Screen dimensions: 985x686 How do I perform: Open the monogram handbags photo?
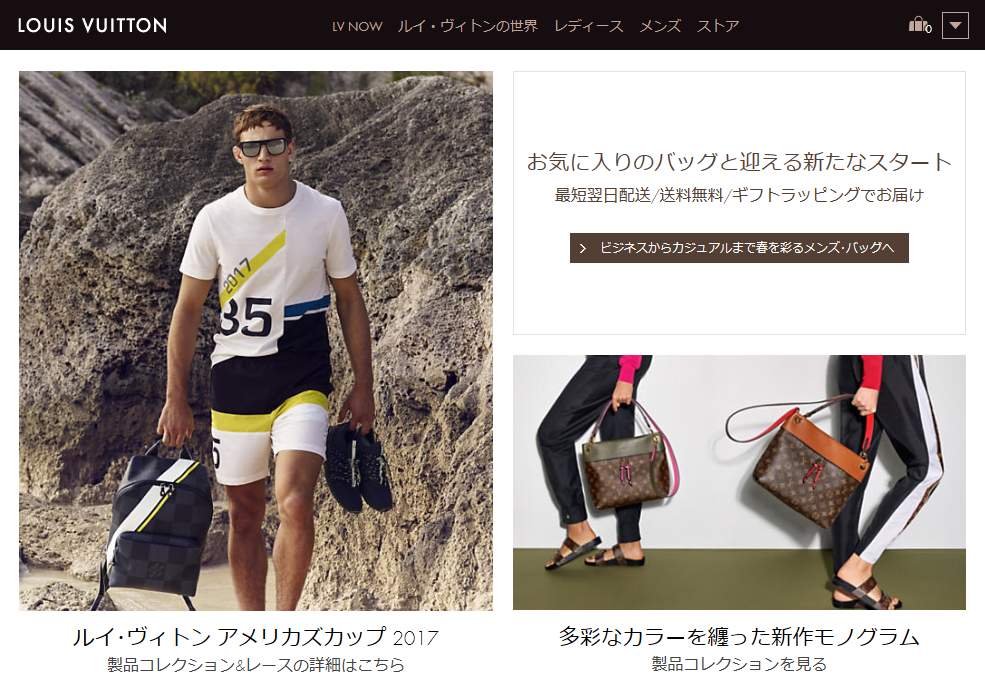(x=739, y=482)
